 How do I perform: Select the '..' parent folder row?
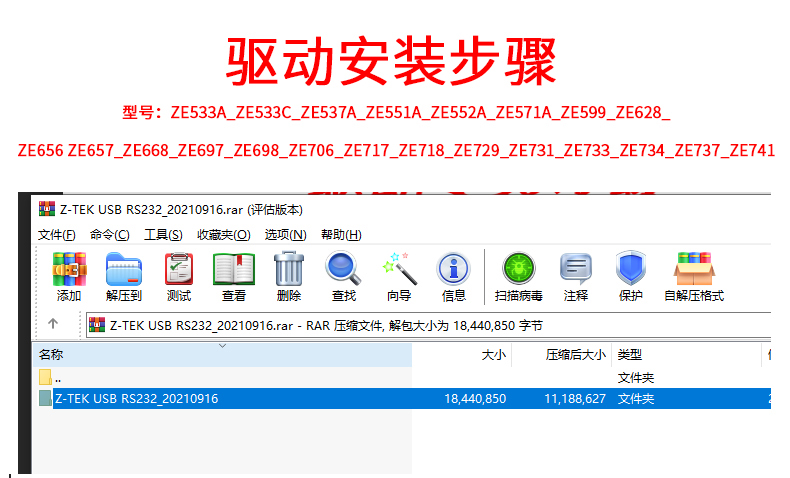[x=405, y=378]
